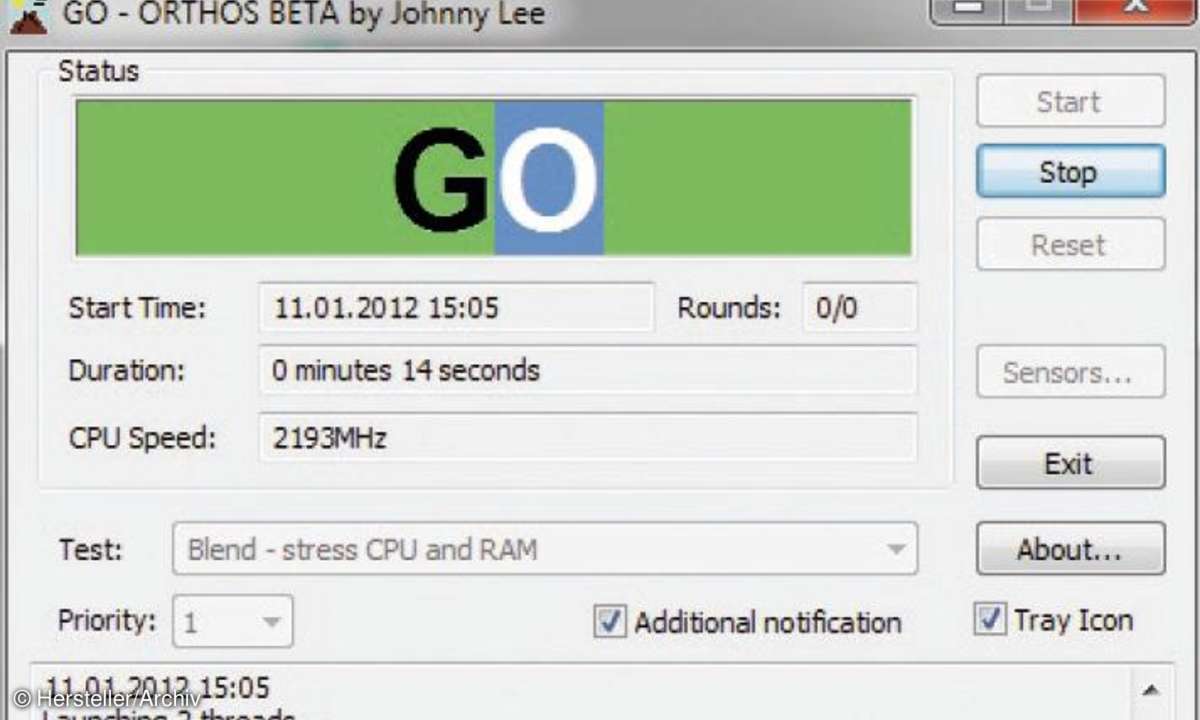Click the "Status" group heading
This screenshot has width=1200, height=720.
coord(98,72)
